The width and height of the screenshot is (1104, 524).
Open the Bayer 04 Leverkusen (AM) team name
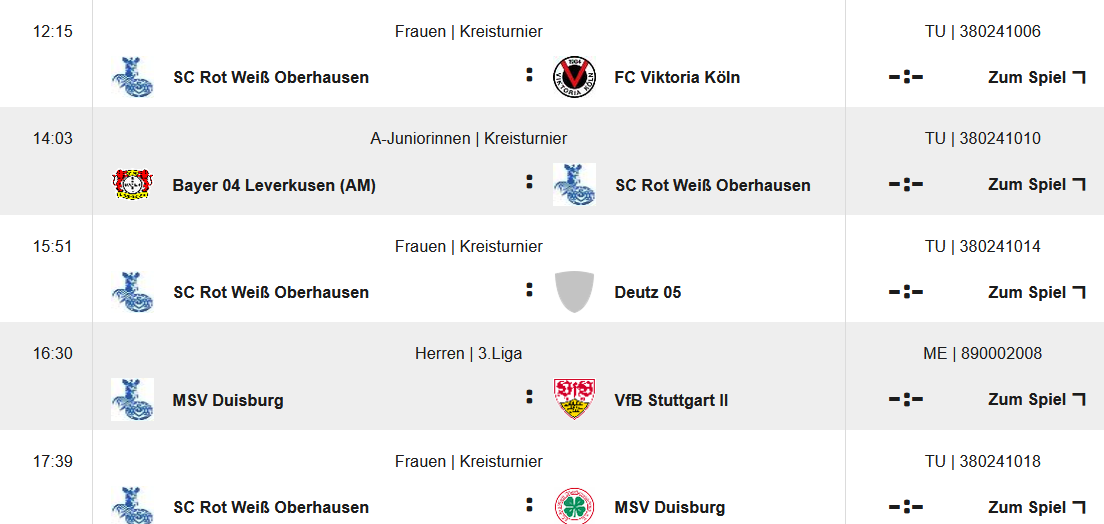click(274, 185)
